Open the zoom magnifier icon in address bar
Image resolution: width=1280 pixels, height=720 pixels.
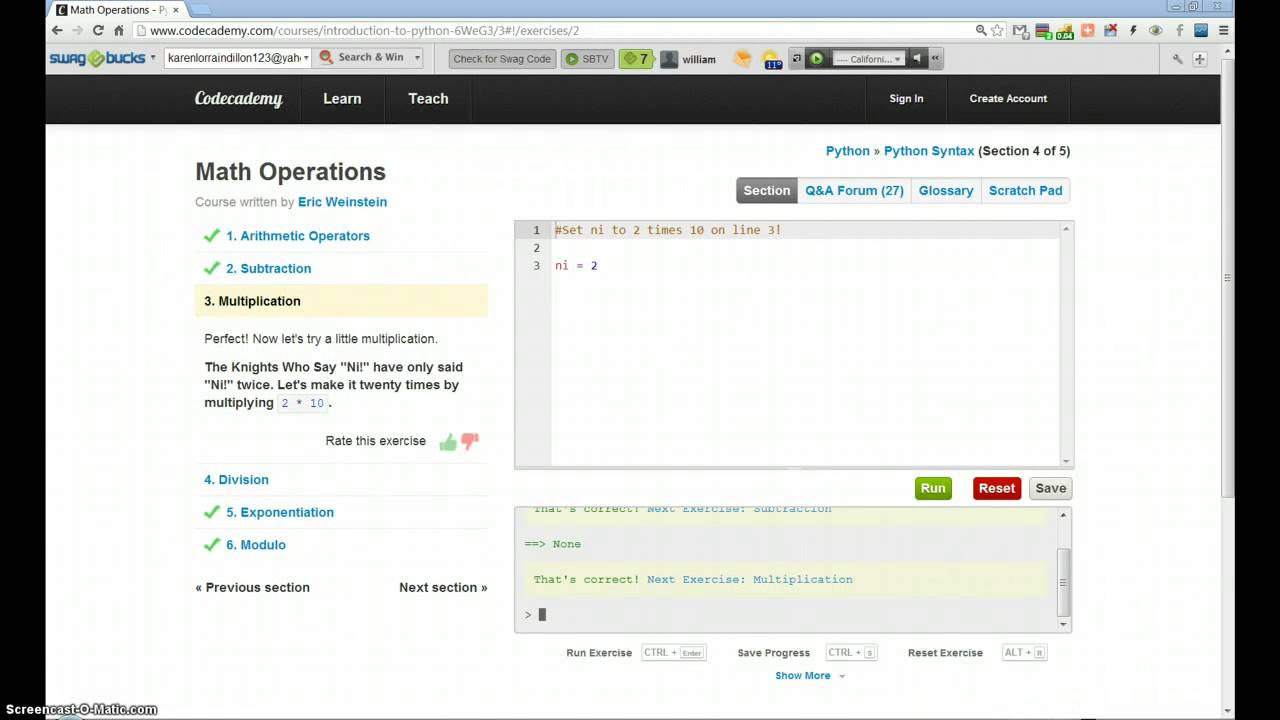point(981,31)
